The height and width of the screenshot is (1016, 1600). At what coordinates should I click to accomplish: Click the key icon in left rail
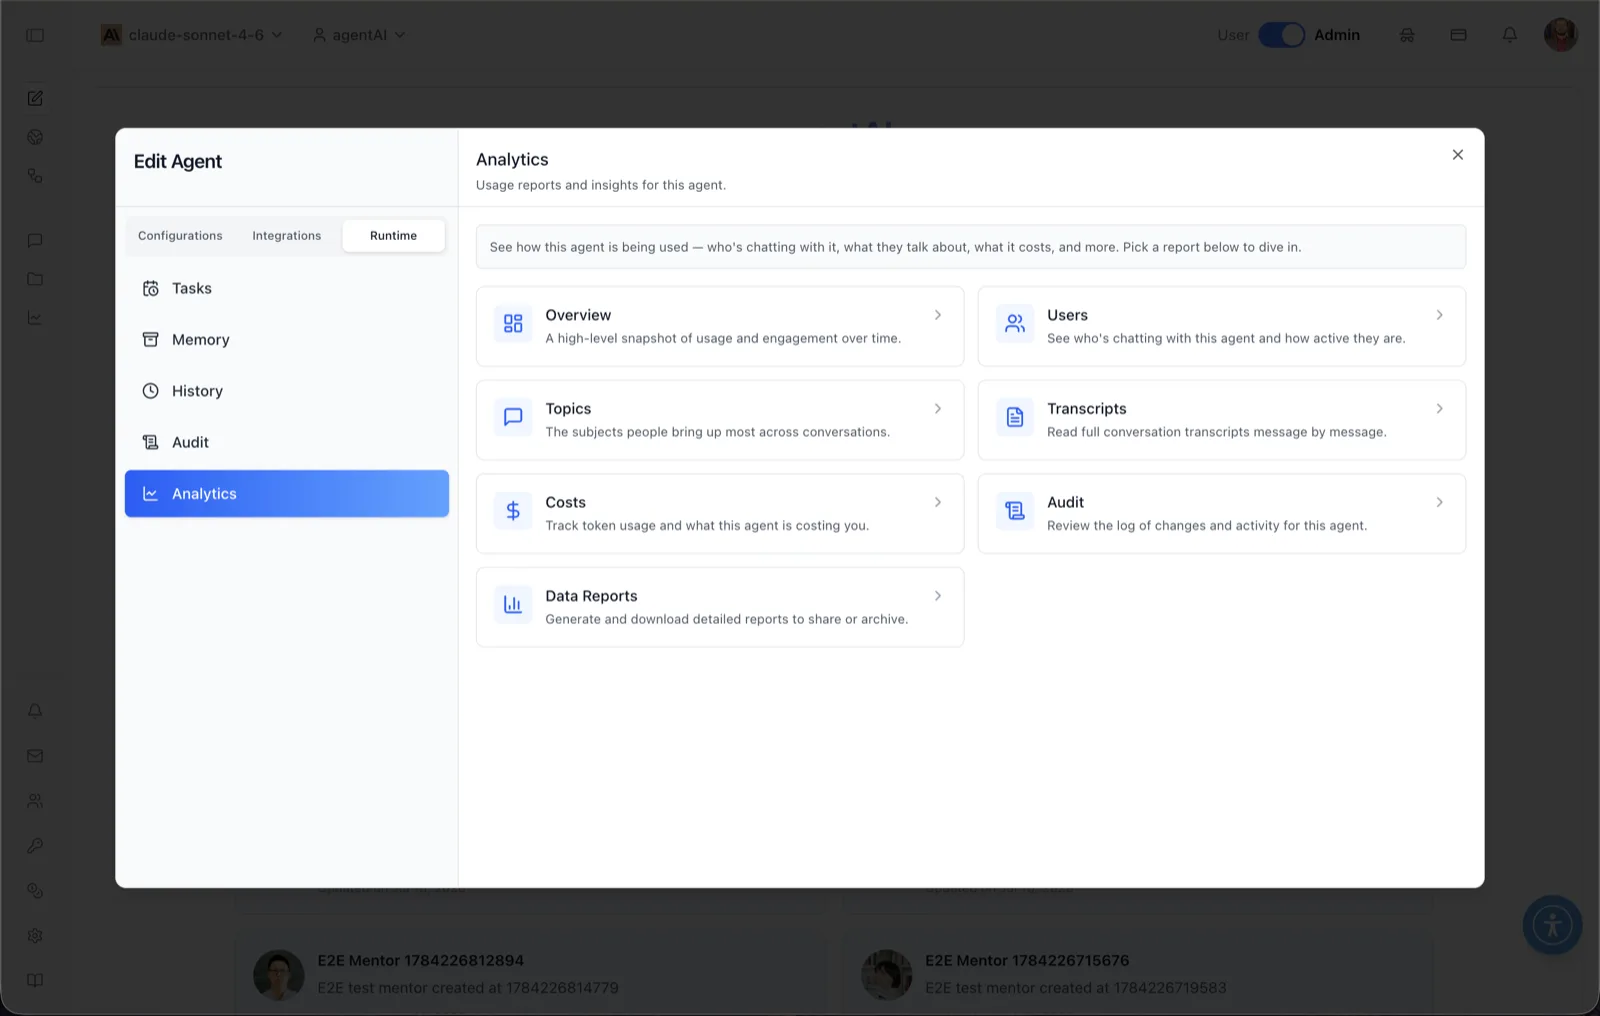click(x=35, y=846)
